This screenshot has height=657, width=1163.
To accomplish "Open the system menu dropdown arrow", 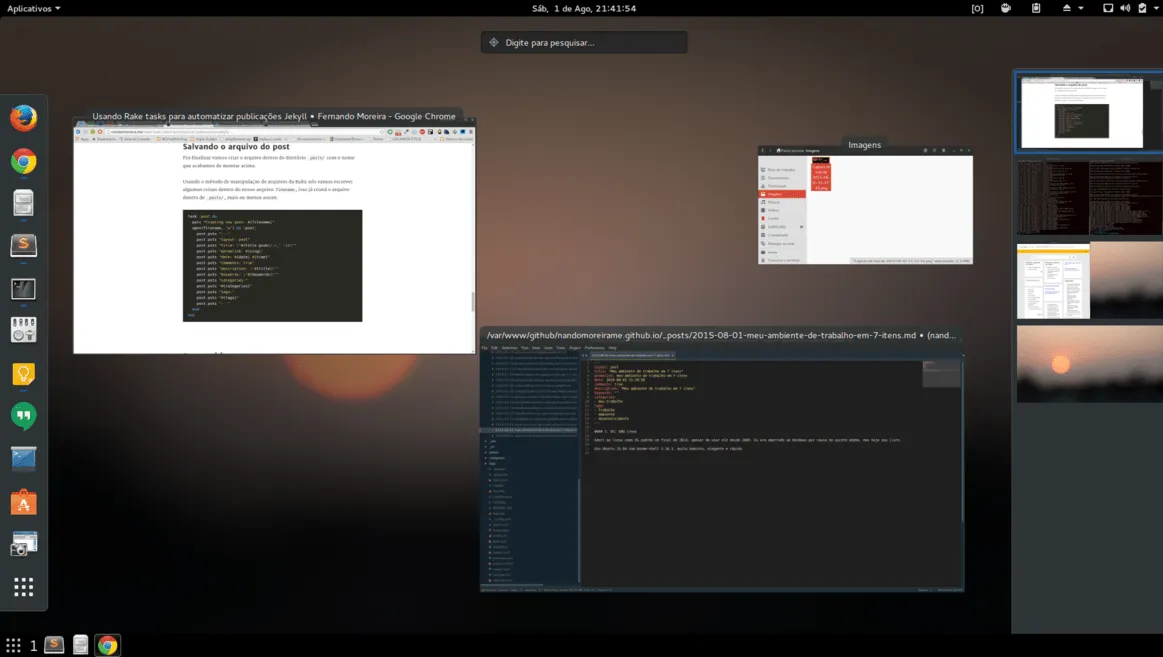I will point(1156,8).
